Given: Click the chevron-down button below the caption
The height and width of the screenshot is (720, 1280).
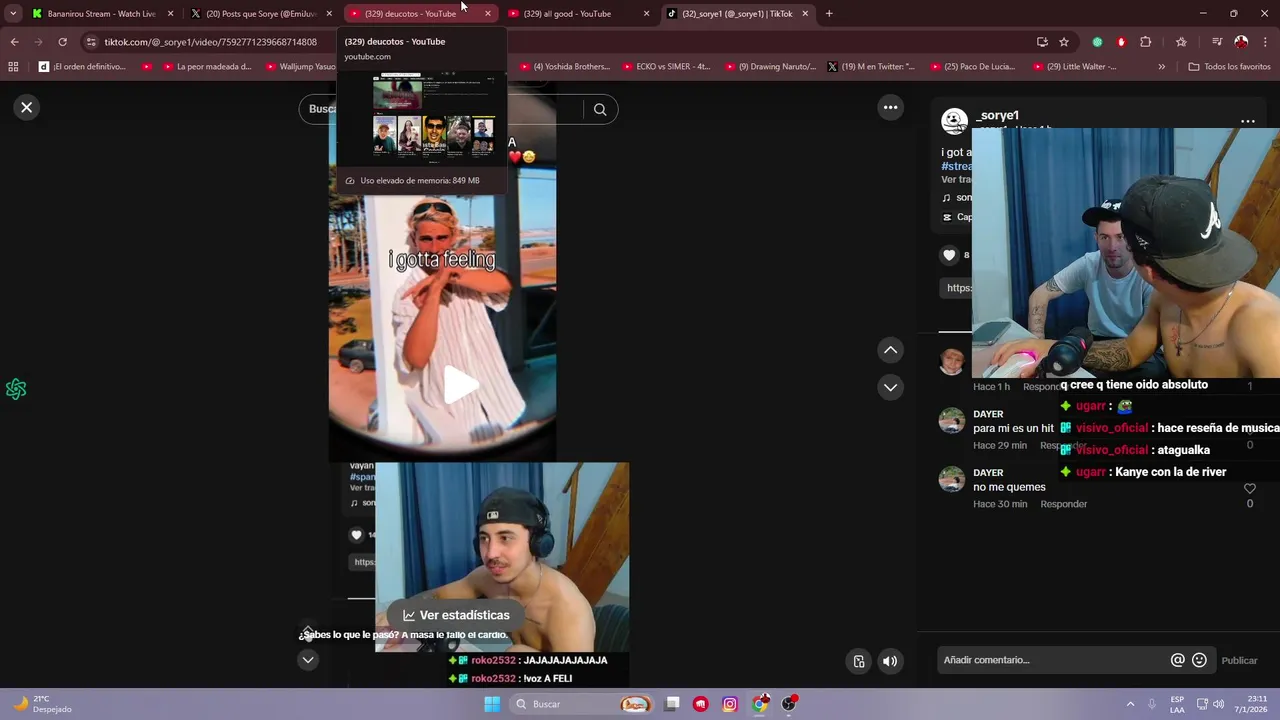Looking at the screenshot, I should pos(308,660).
